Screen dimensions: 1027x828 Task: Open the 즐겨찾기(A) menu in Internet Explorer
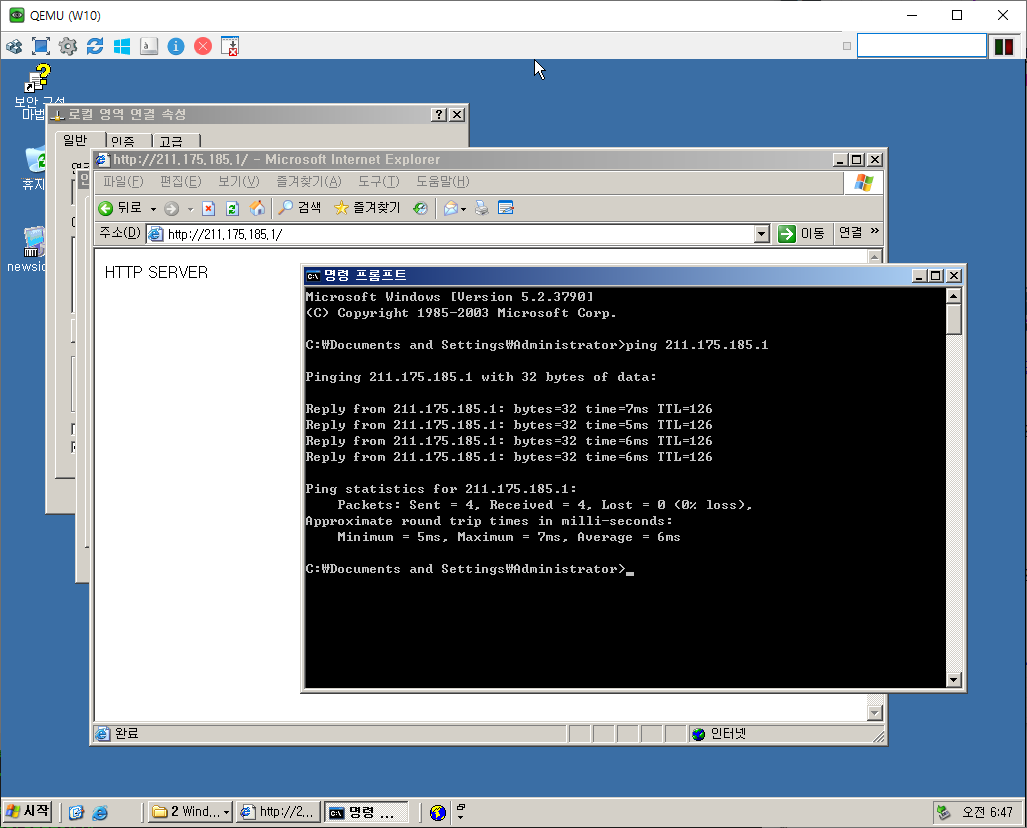click(308, 181)
